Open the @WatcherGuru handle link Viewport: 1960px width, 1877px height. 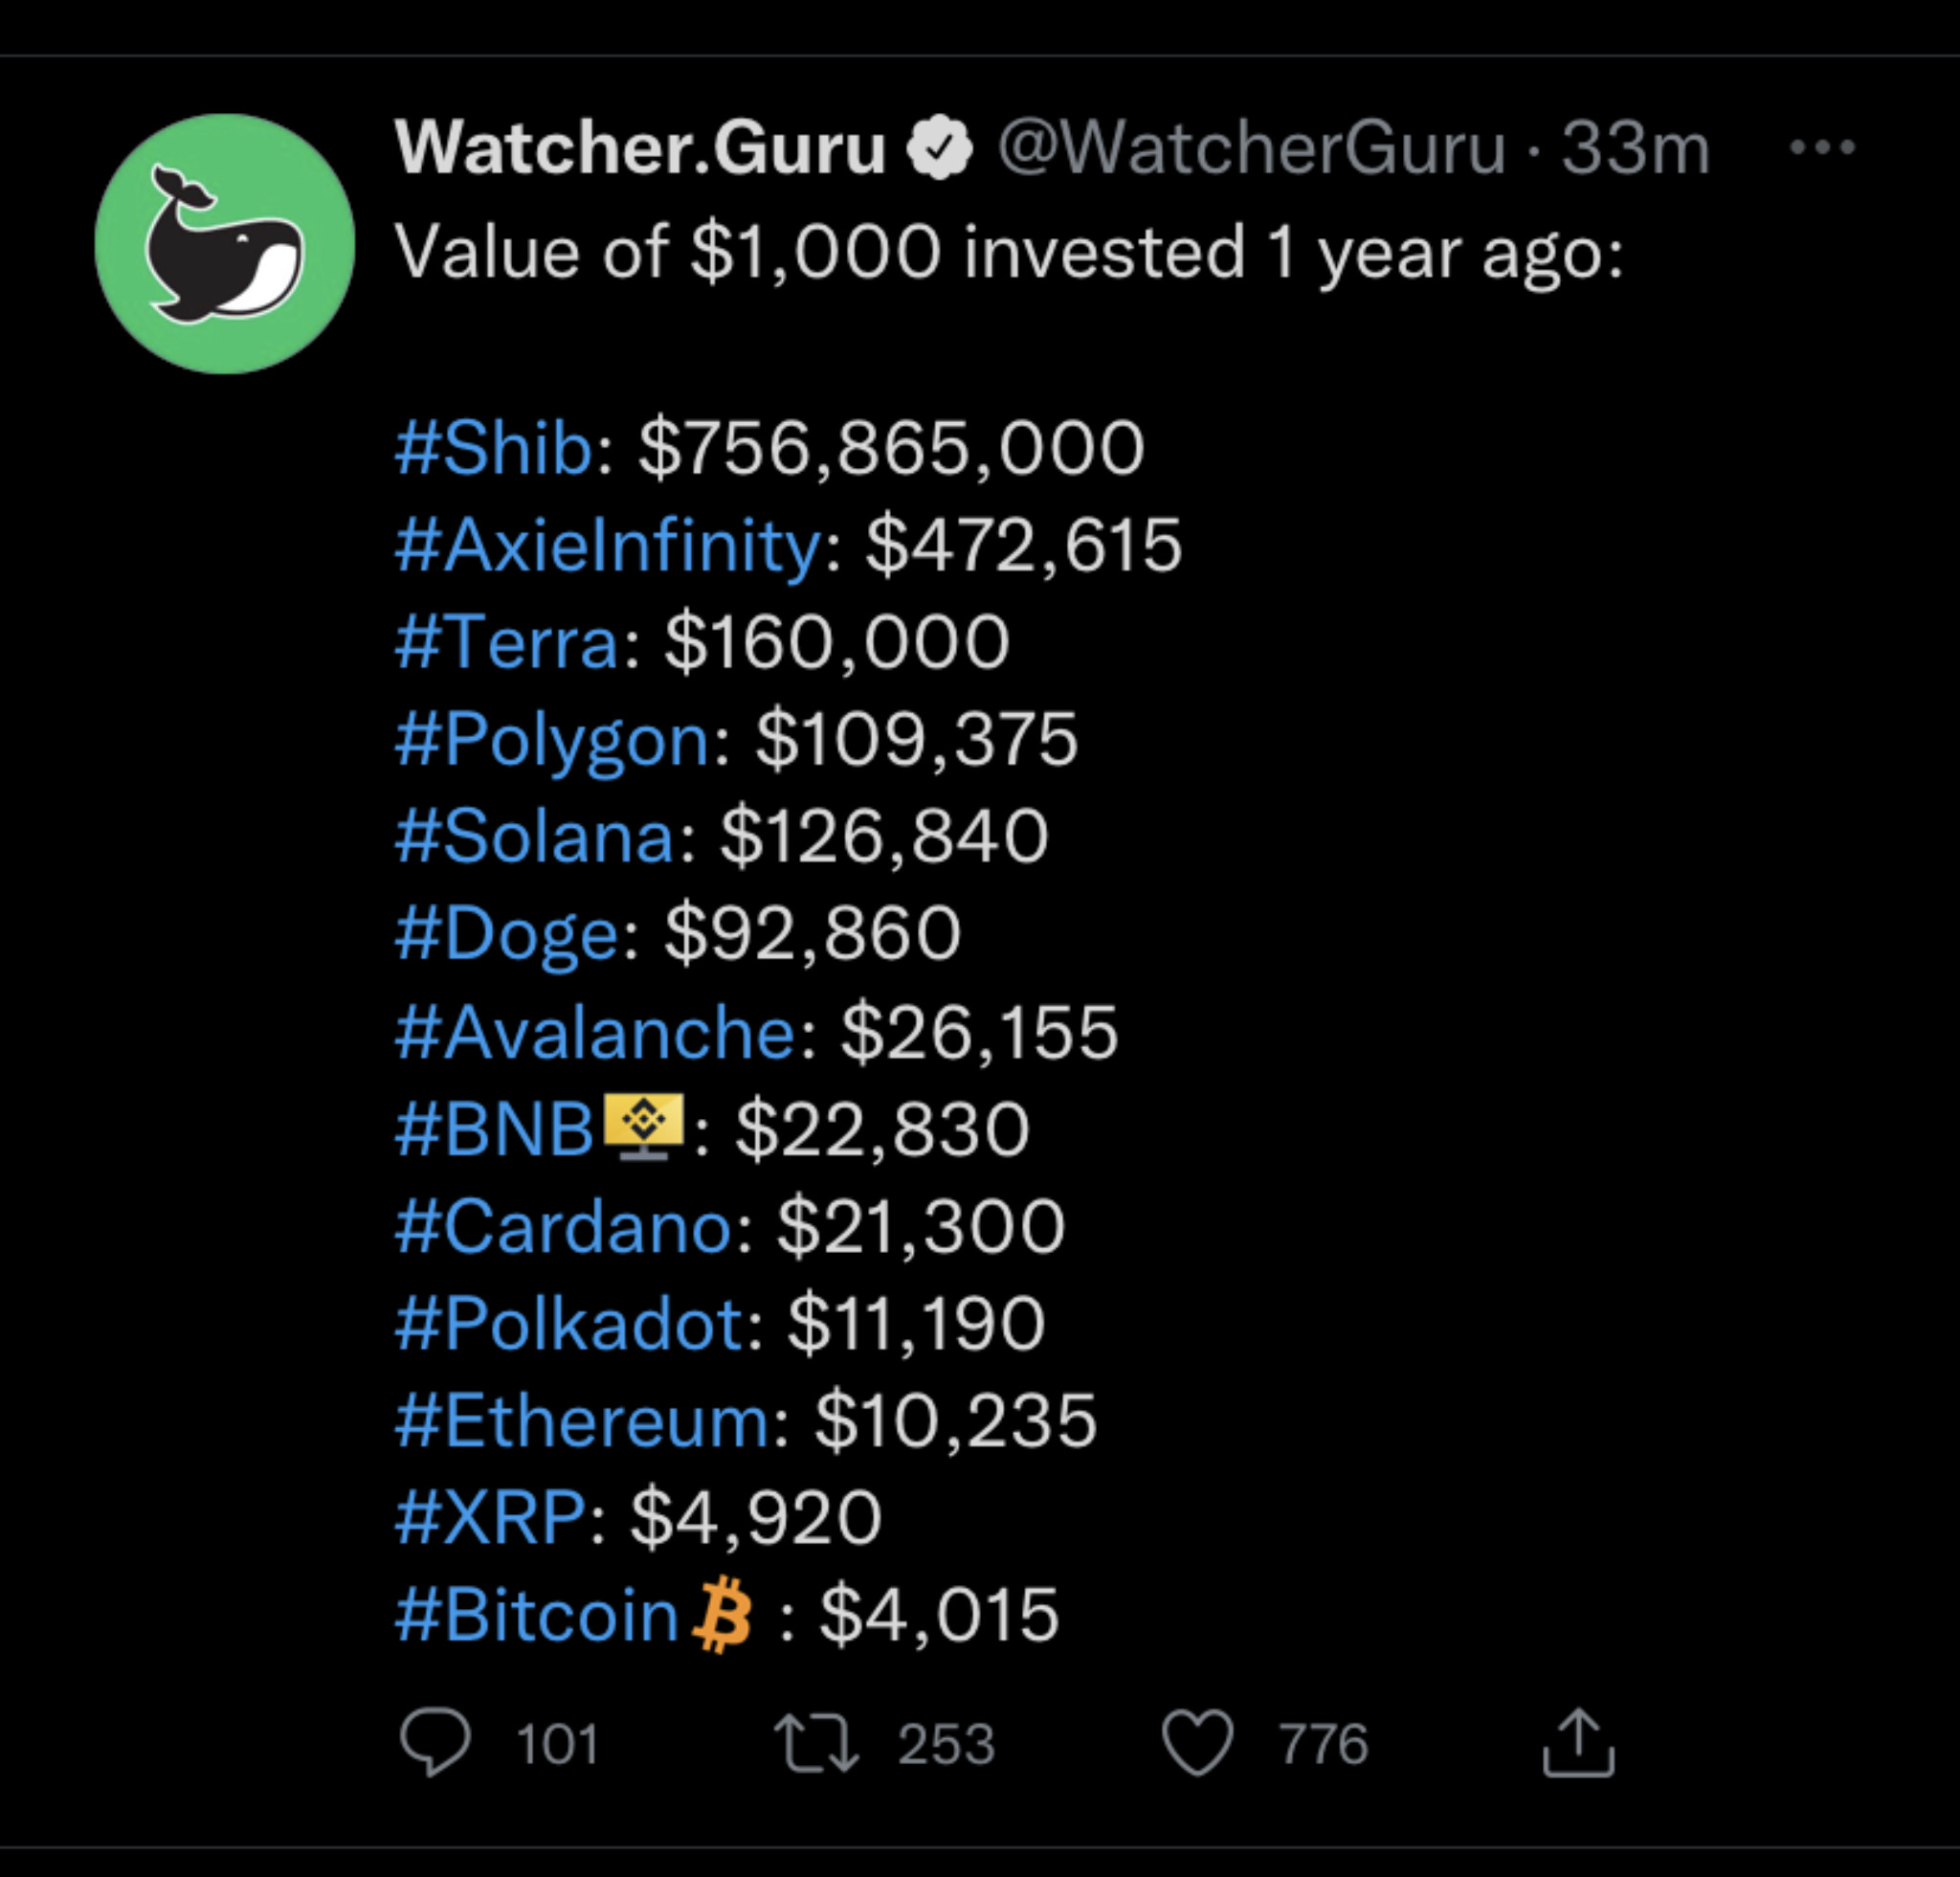1251,148
